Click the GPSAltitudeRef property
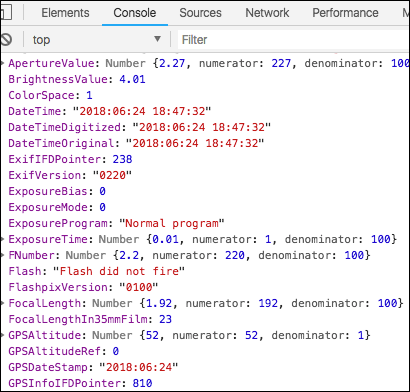Screen dimensions: 410x392 (x=55, y=351)
